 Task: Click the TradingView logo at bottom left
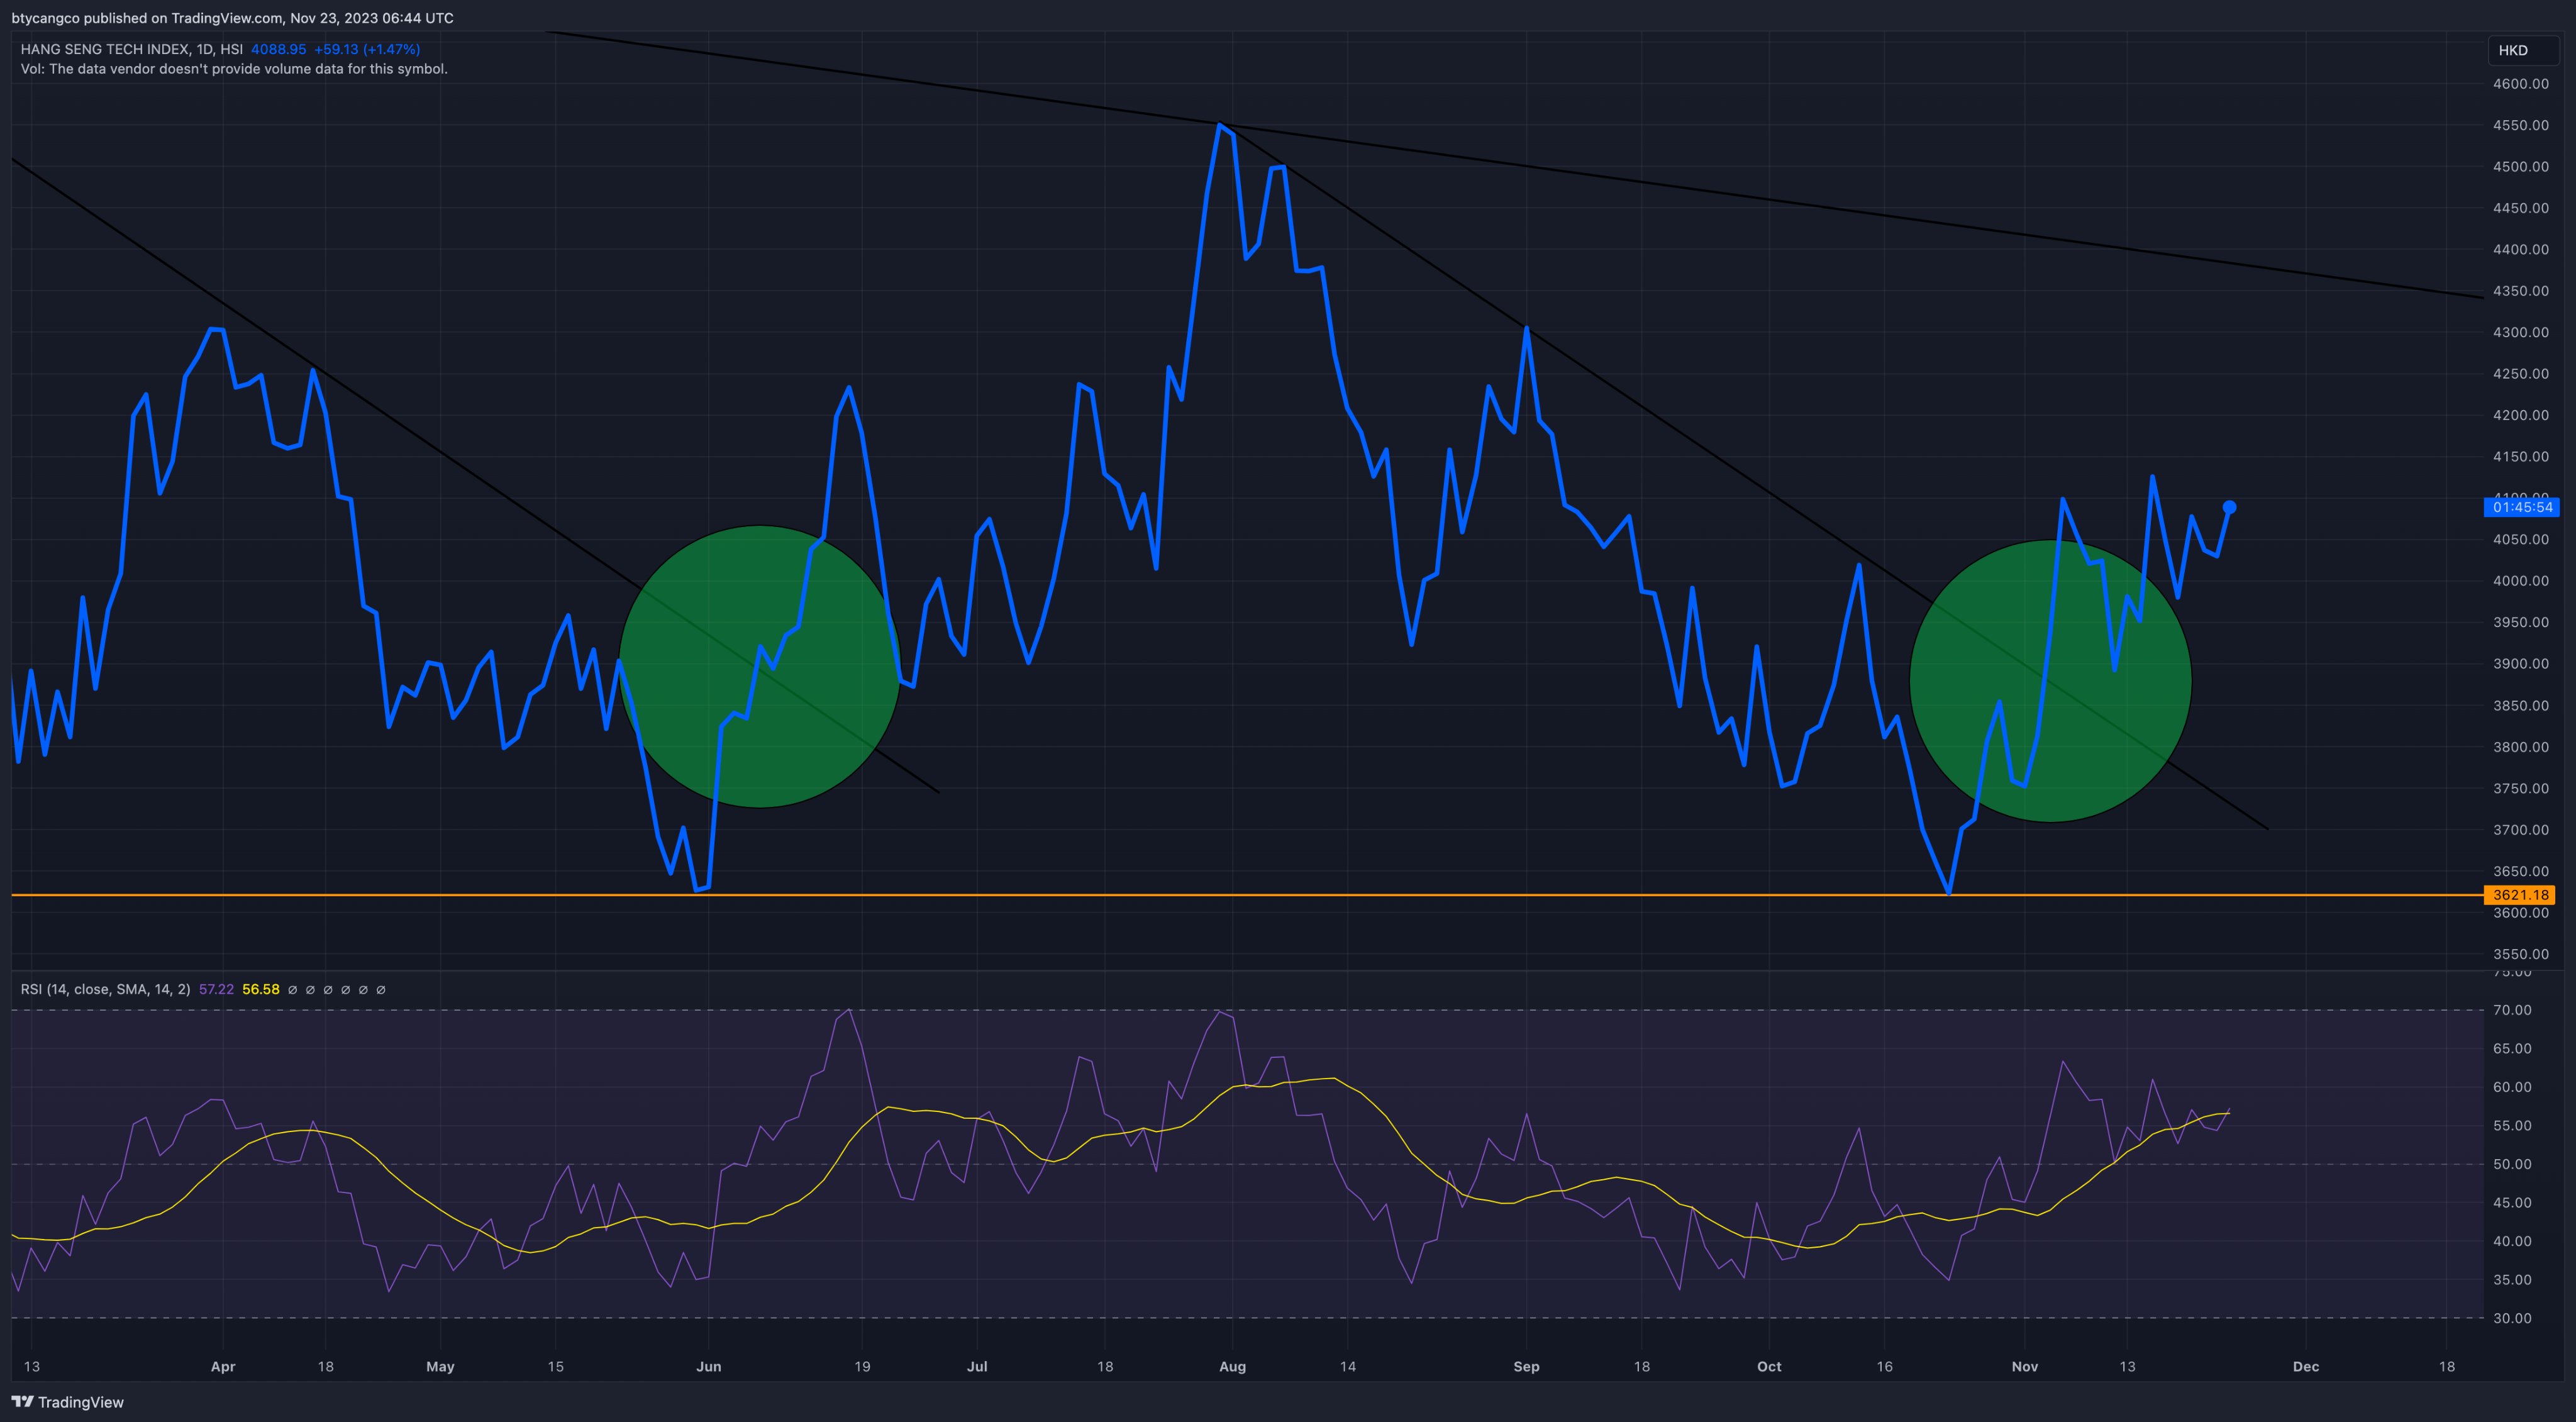pyautogui.click(x=67, y=1402)
